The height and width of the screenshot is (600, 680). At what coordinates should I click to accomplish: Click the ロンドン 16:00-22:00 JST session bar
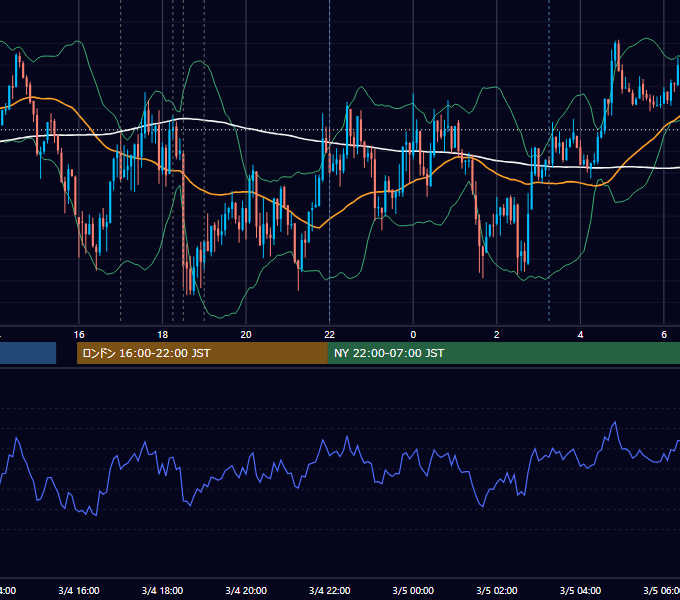click(202, 353)
